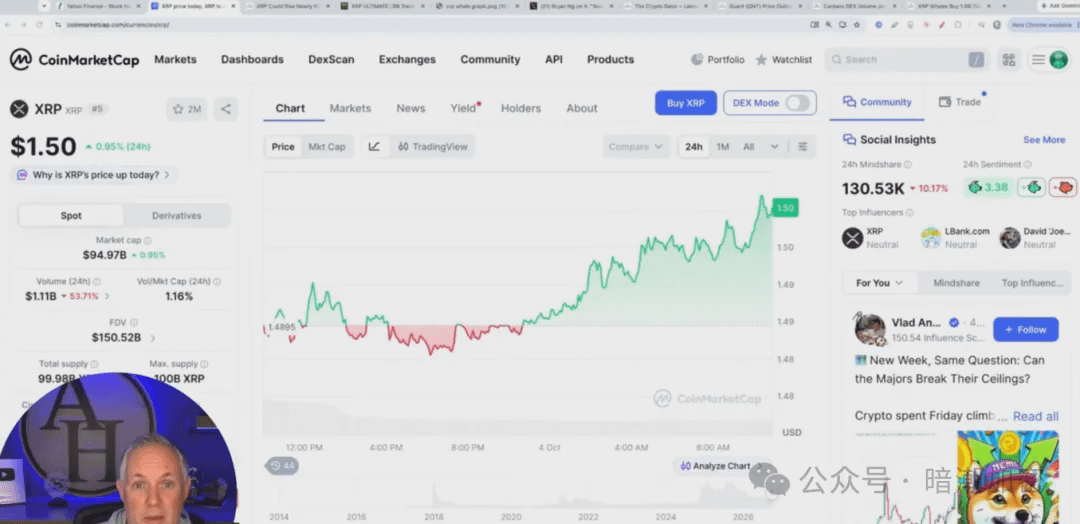This screenshot has width=1080, height=524.
Task: Switch to the Markets tab under XRP
Action: (x=351, y=109)
